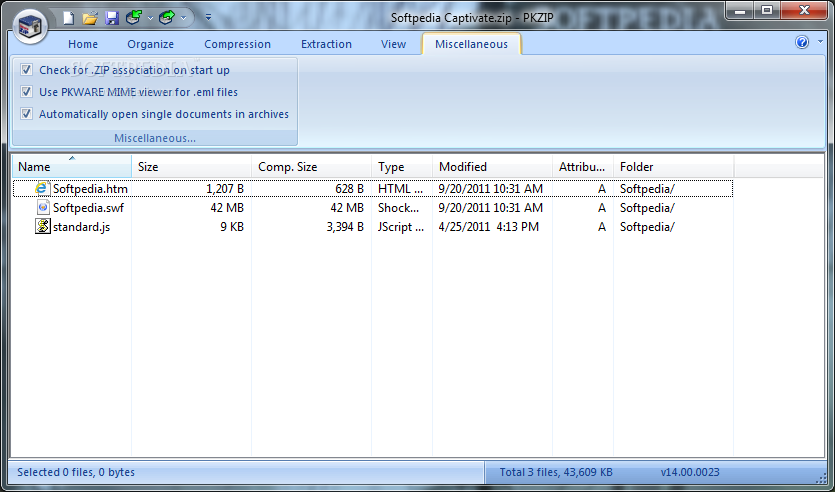Click the Softpedia.swf file icon
This screenshot has width=835, height=492.
coord(43,207)
